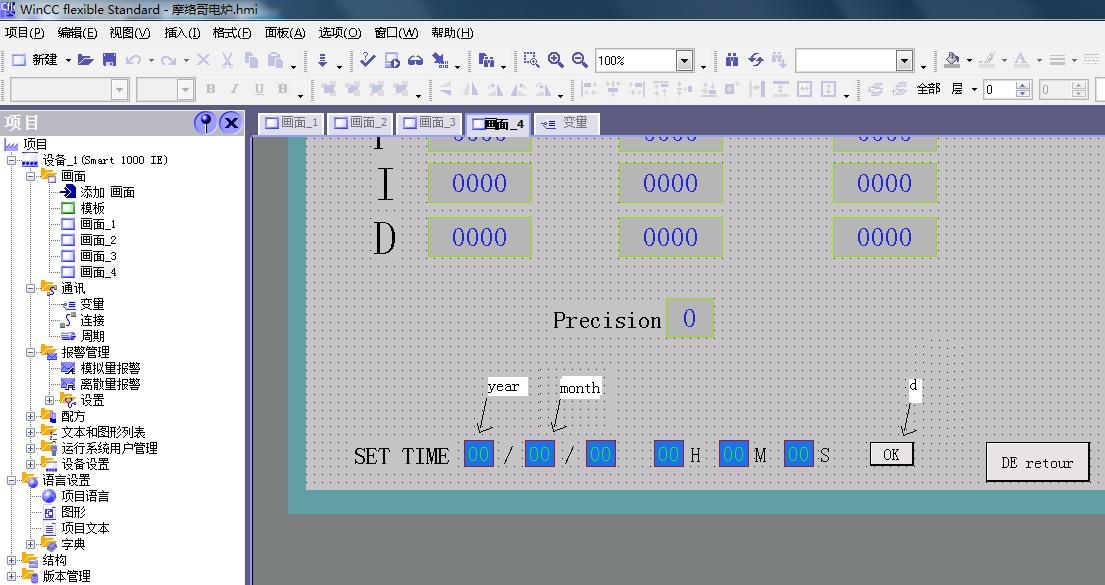Open the 选项(O) menu
1105x585 pixels.
340,32
